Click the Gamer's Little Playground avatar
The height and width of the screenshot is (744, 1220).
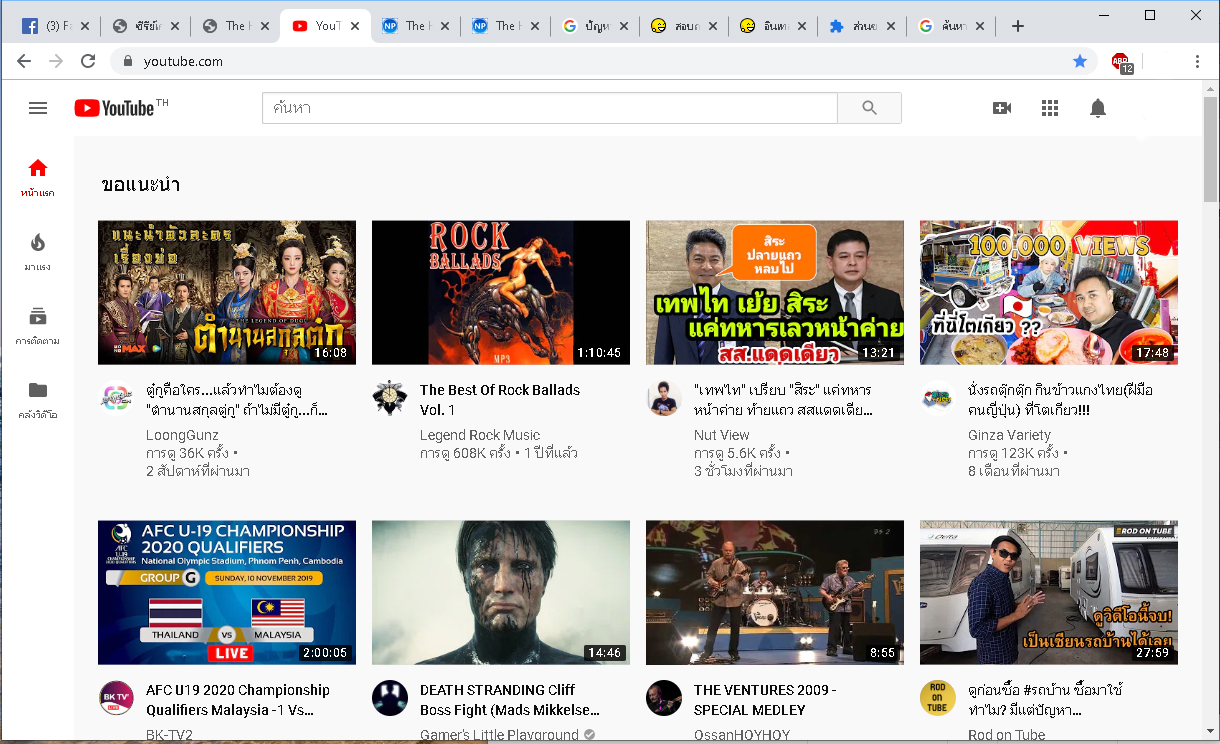point(390,697)
